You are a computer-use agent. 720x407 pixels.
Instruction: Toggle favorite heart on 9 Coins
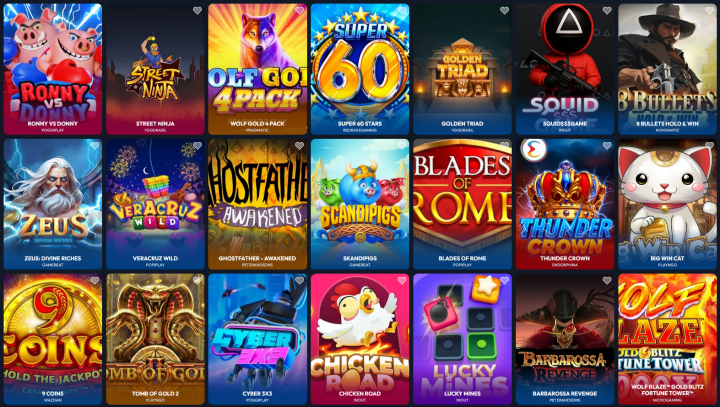pos(95,280)
